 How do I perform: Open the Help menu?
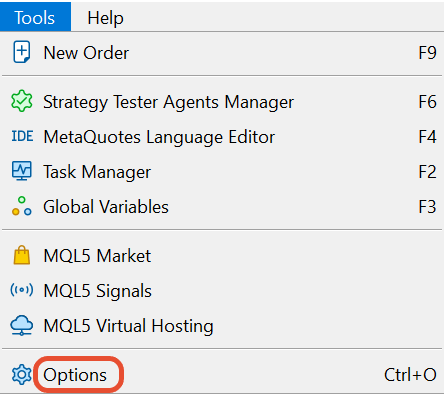(105, 17)
